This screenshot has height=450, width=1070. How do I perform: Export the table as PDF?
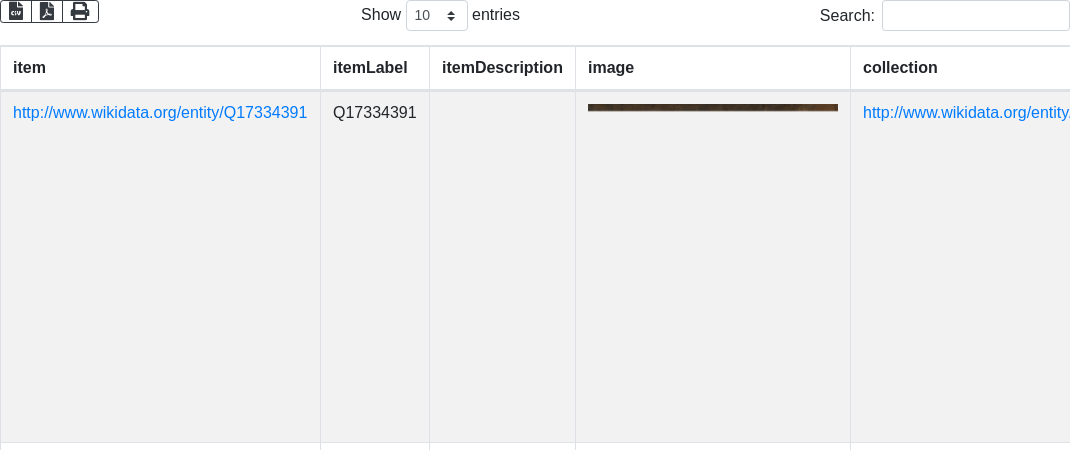coord(47,11)
